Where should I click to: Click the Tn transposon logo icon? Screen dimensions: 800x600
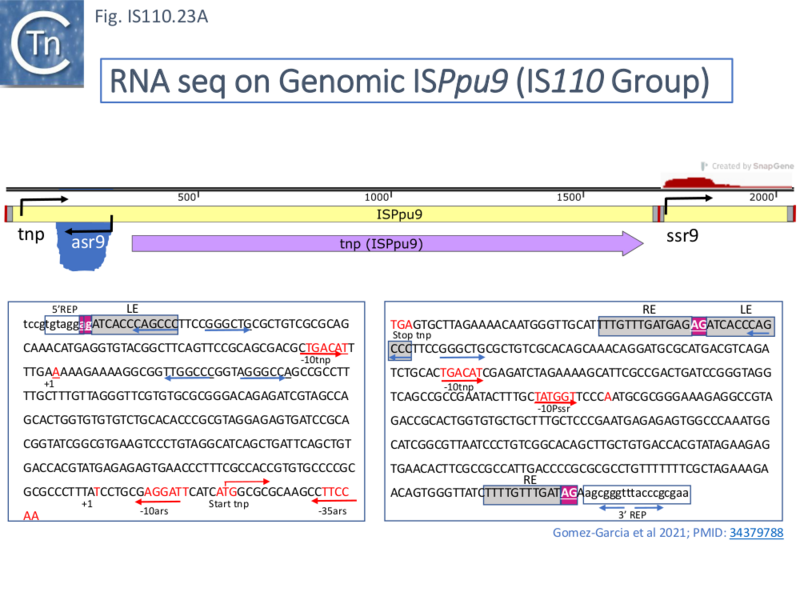coord(40,43)
